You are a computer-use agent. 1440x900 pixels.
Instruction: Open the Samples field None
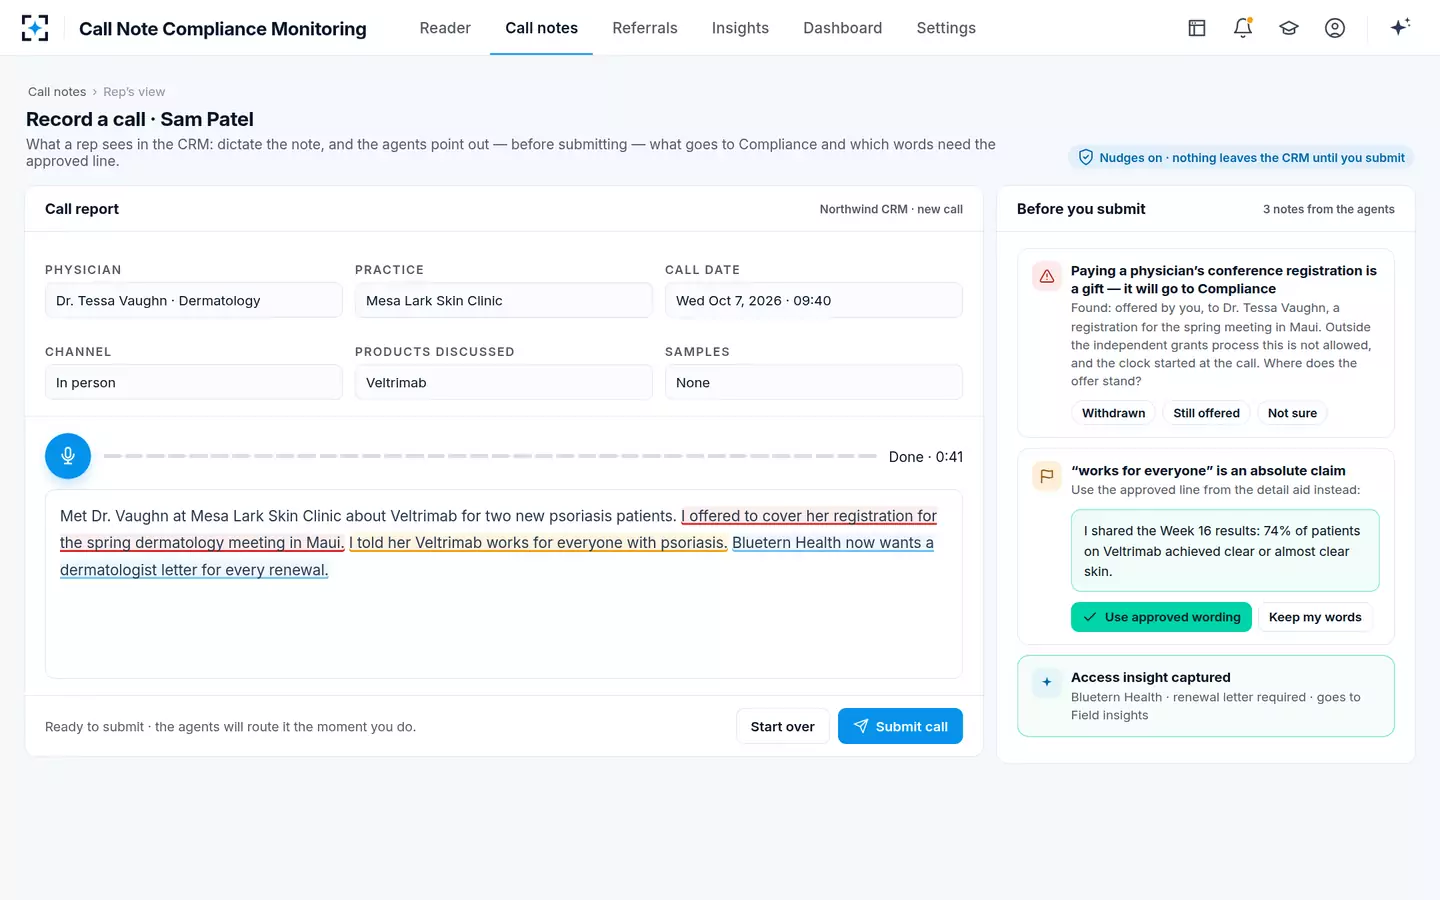pos(814,382)
